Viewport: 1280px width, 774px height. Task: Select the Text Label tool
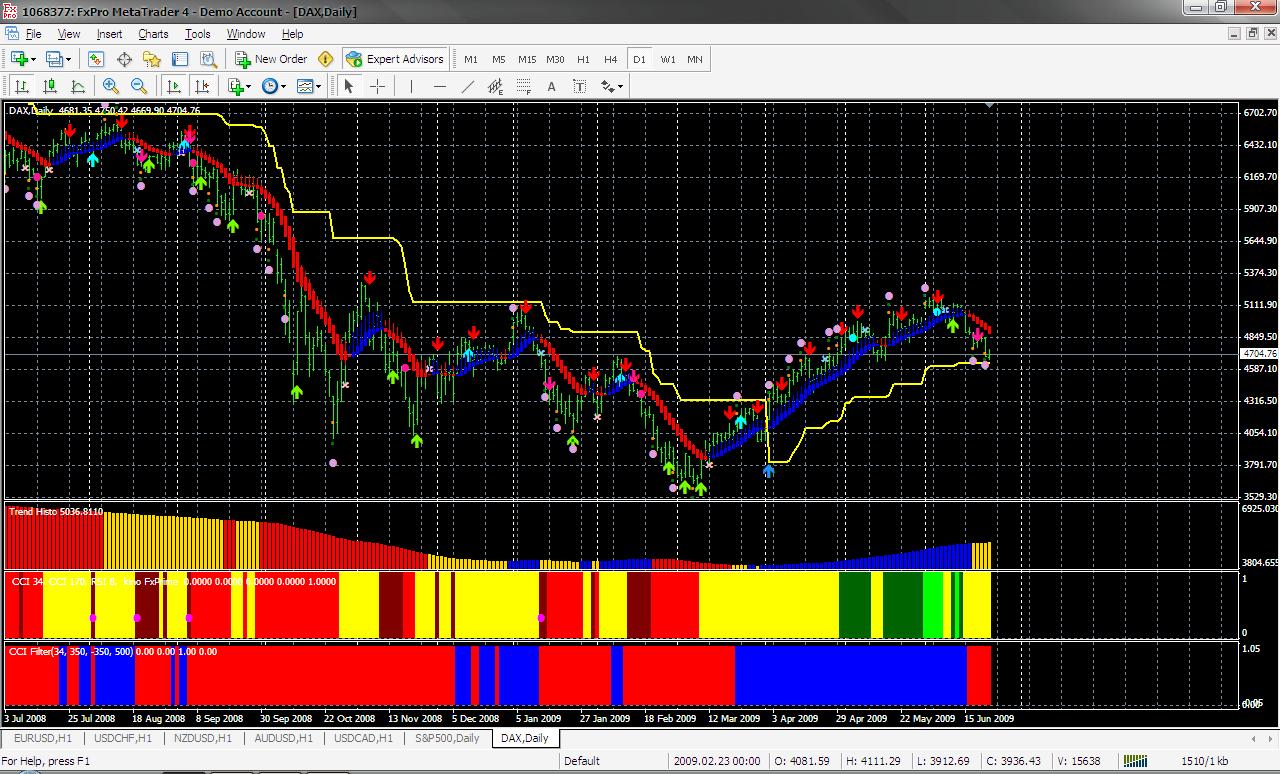coord(579,87)
